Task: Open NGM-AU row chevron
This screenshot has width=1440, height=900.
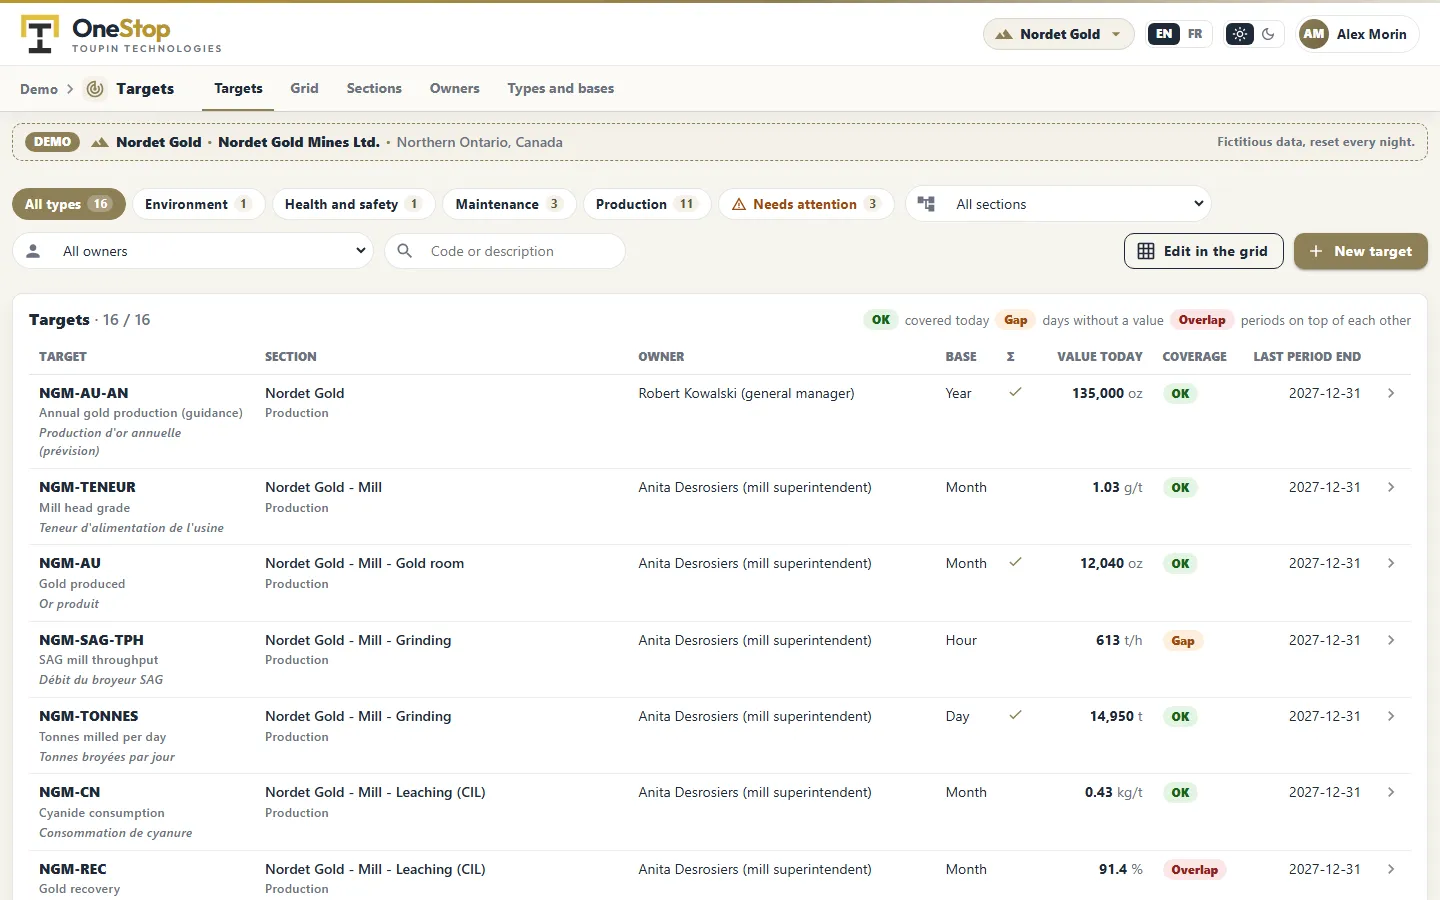Action: [1391, 563]
